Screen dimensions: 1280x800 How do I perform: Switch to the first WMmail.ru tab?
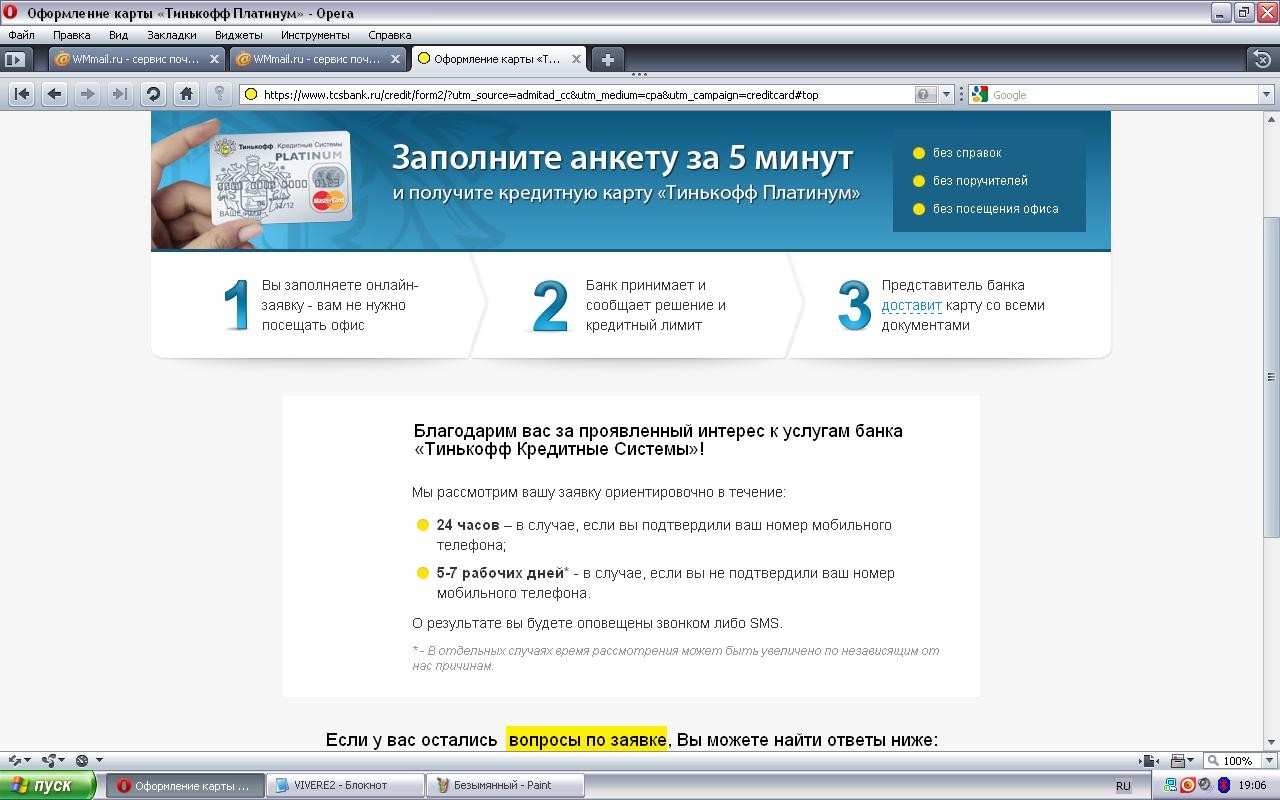click(x=136, y=59)
